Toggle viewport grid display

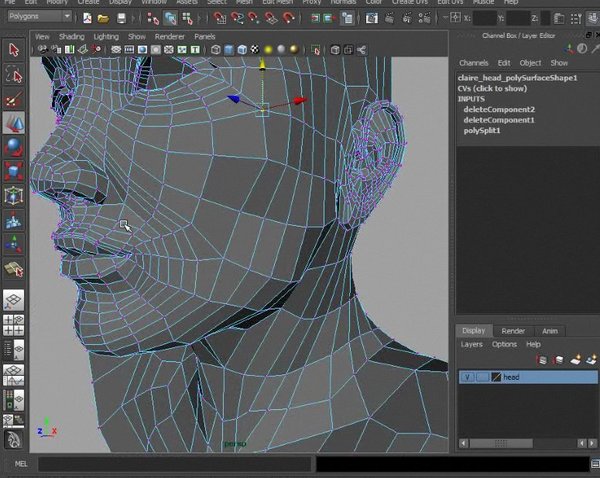coord(116,50)
